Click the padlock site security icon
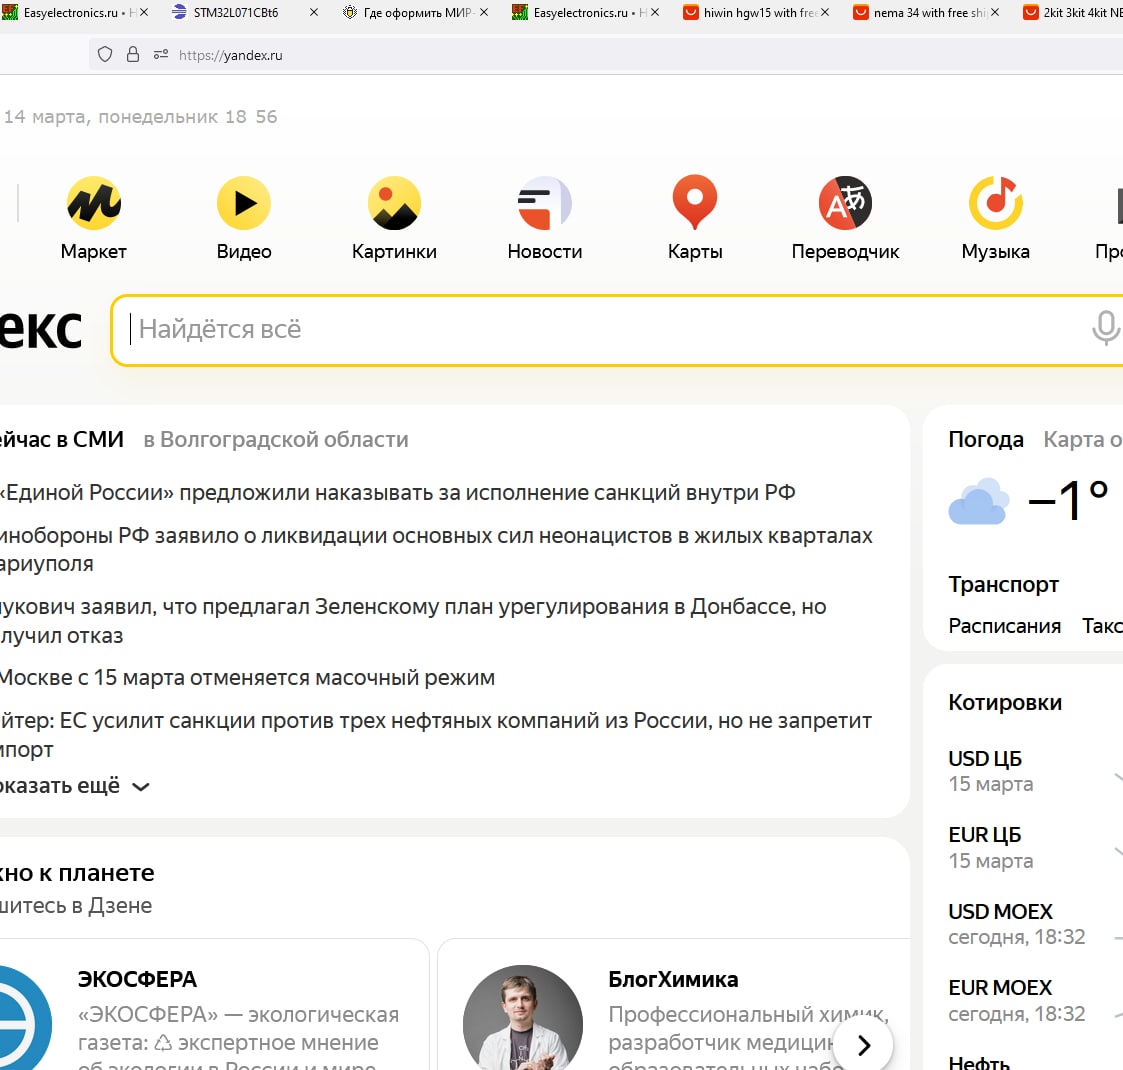The width and height of the screenshot is (1123, 1070). [132, 55]
